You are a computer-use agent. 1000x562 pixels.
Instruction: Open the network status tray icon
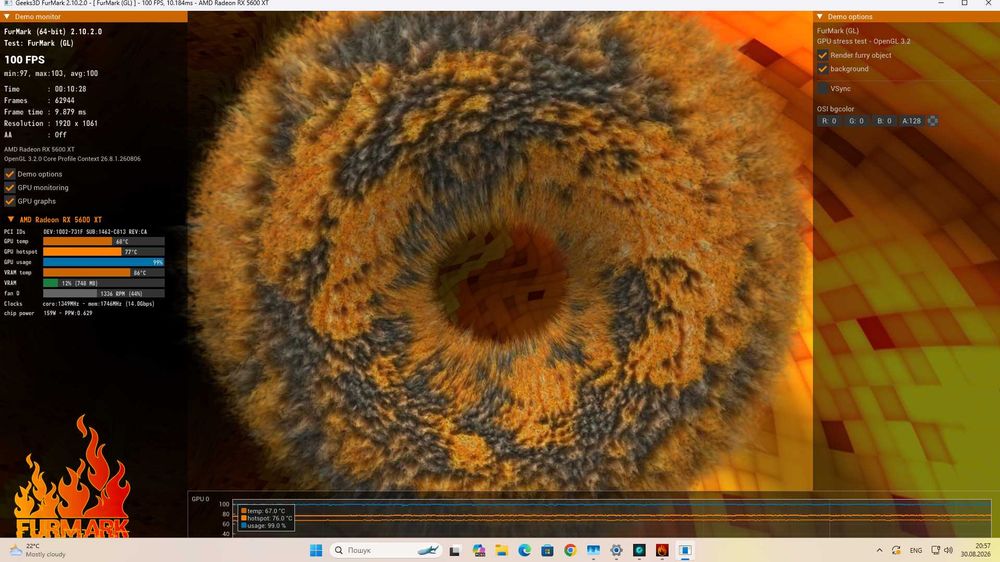coord(936,550)
